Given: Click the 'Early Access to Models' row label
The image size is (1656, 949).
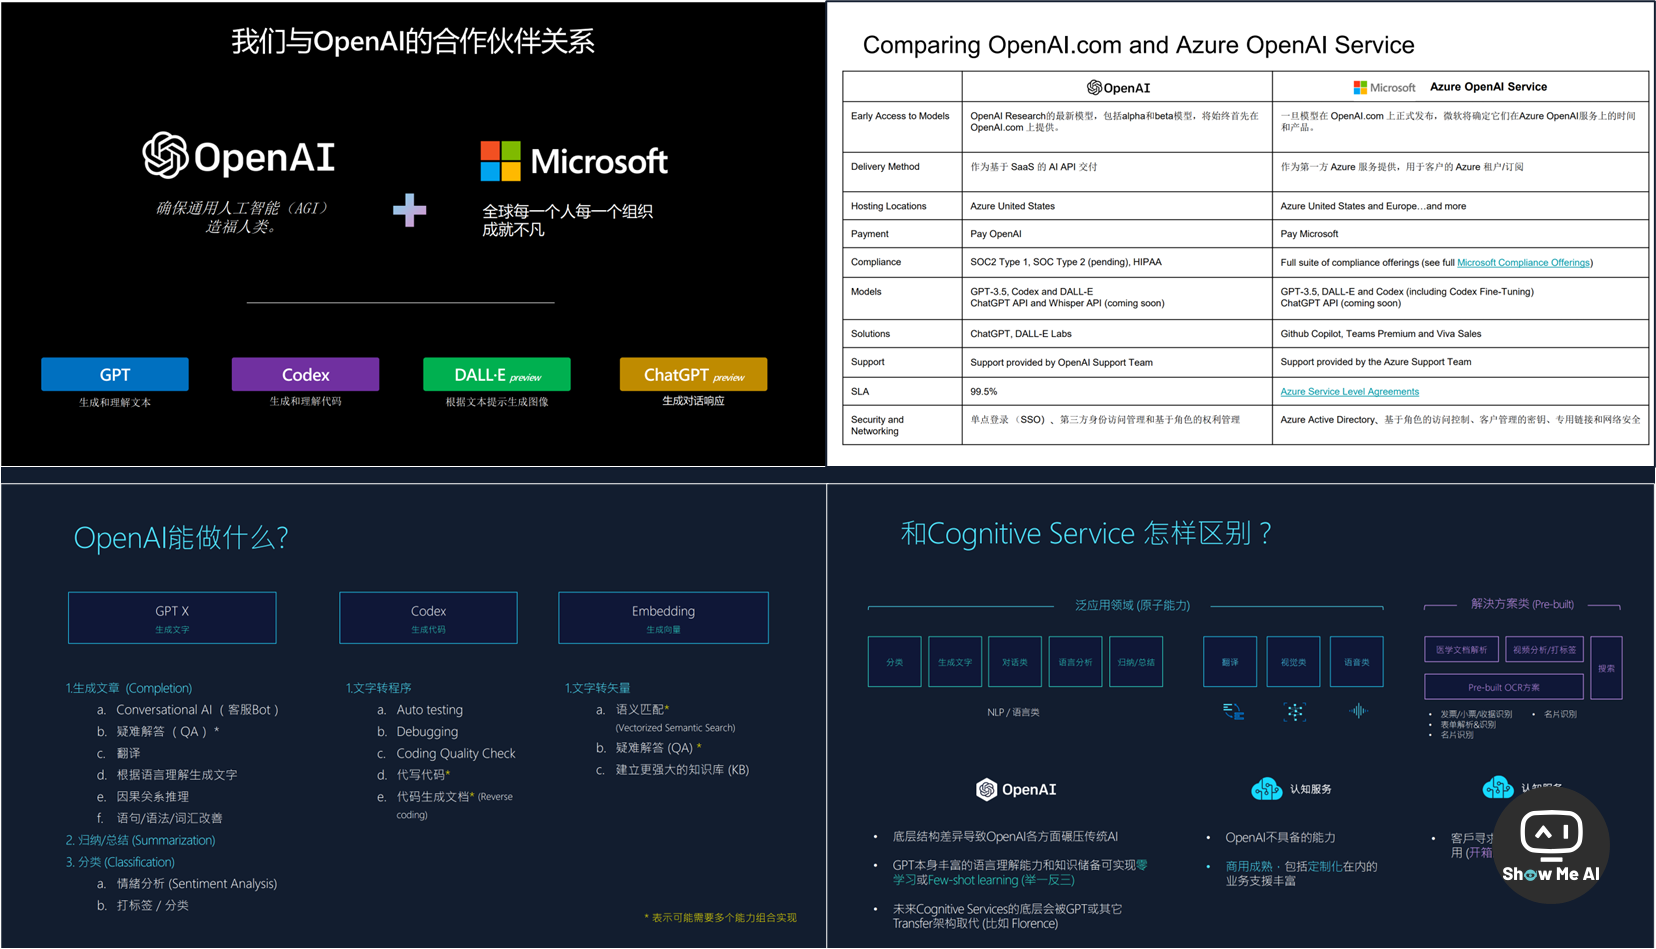Looking at the screenshot, I should click(900, 116).
